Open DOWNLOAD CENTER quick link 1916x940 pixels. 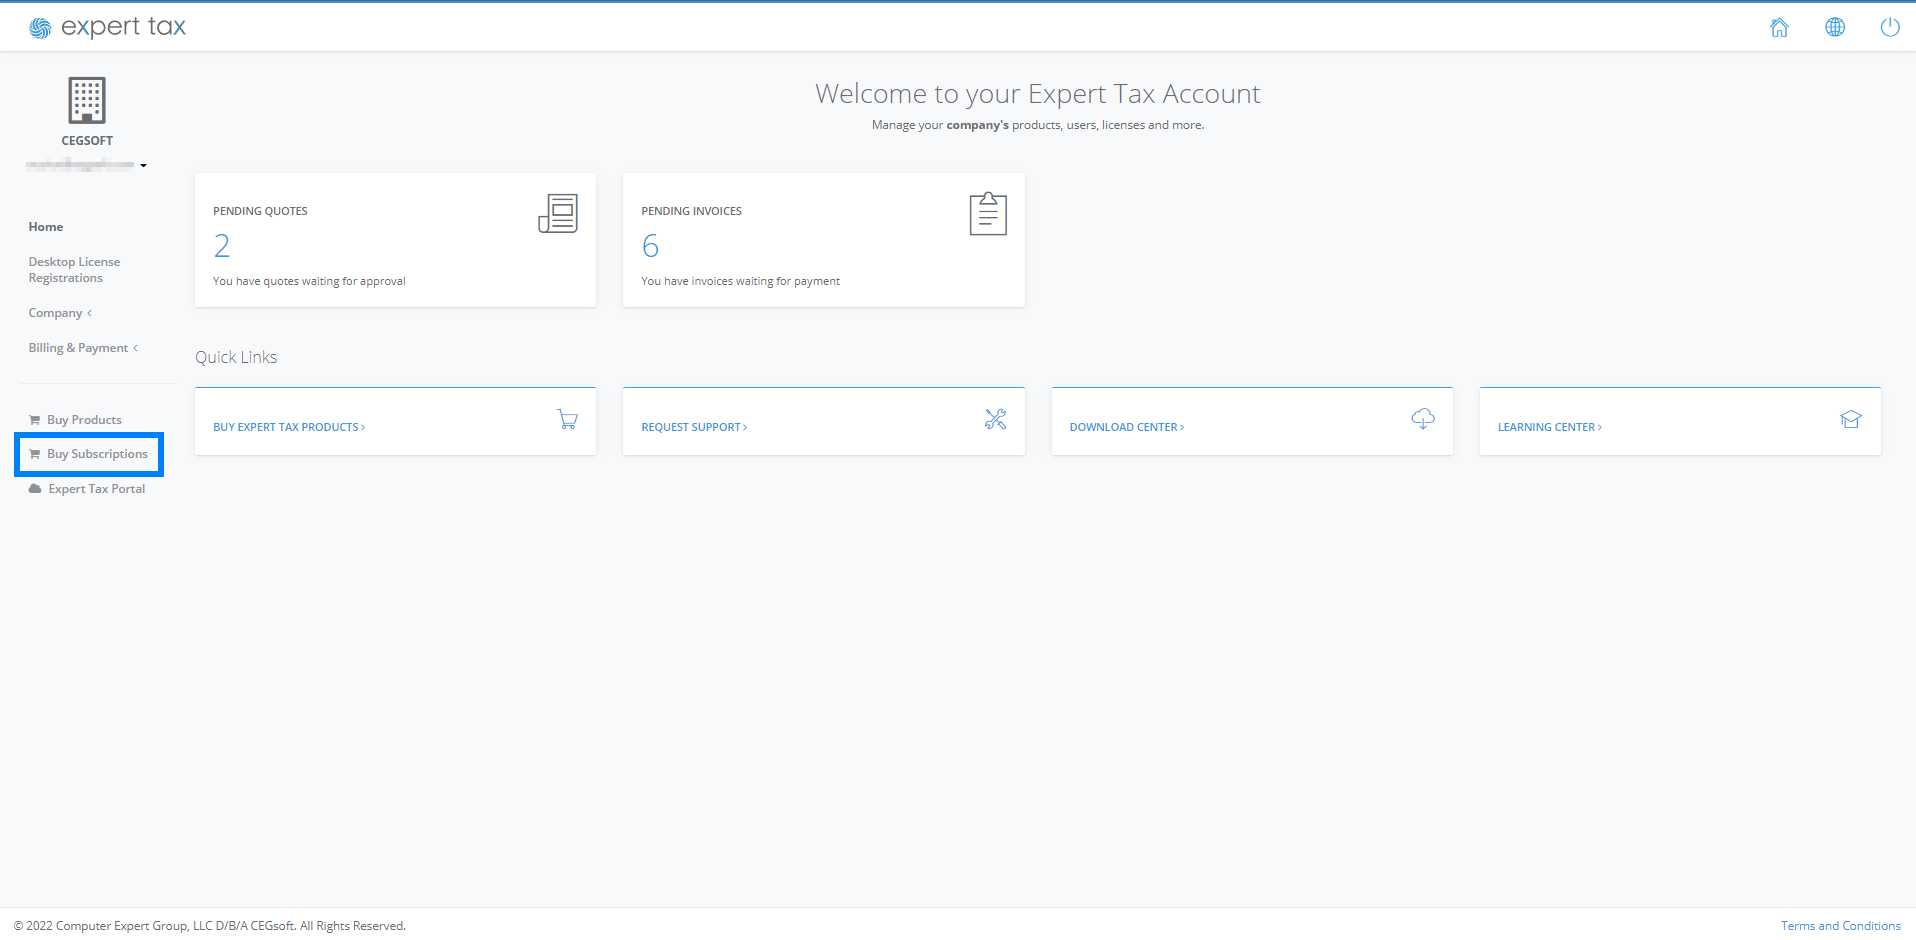pyautogui.click(x=1127, y=427)
